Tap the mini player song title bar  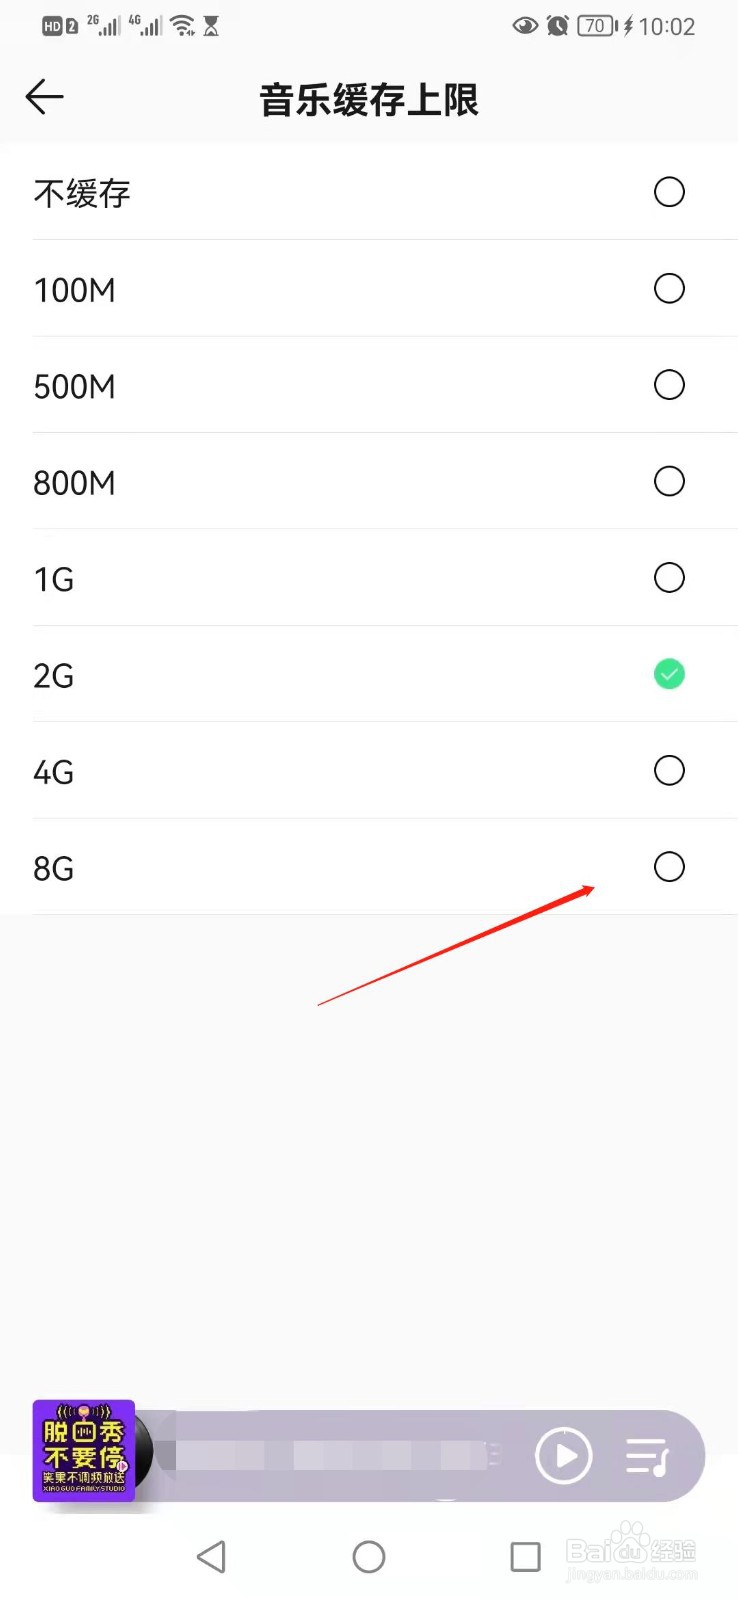pyautogui.click(x=335, y=1455)
